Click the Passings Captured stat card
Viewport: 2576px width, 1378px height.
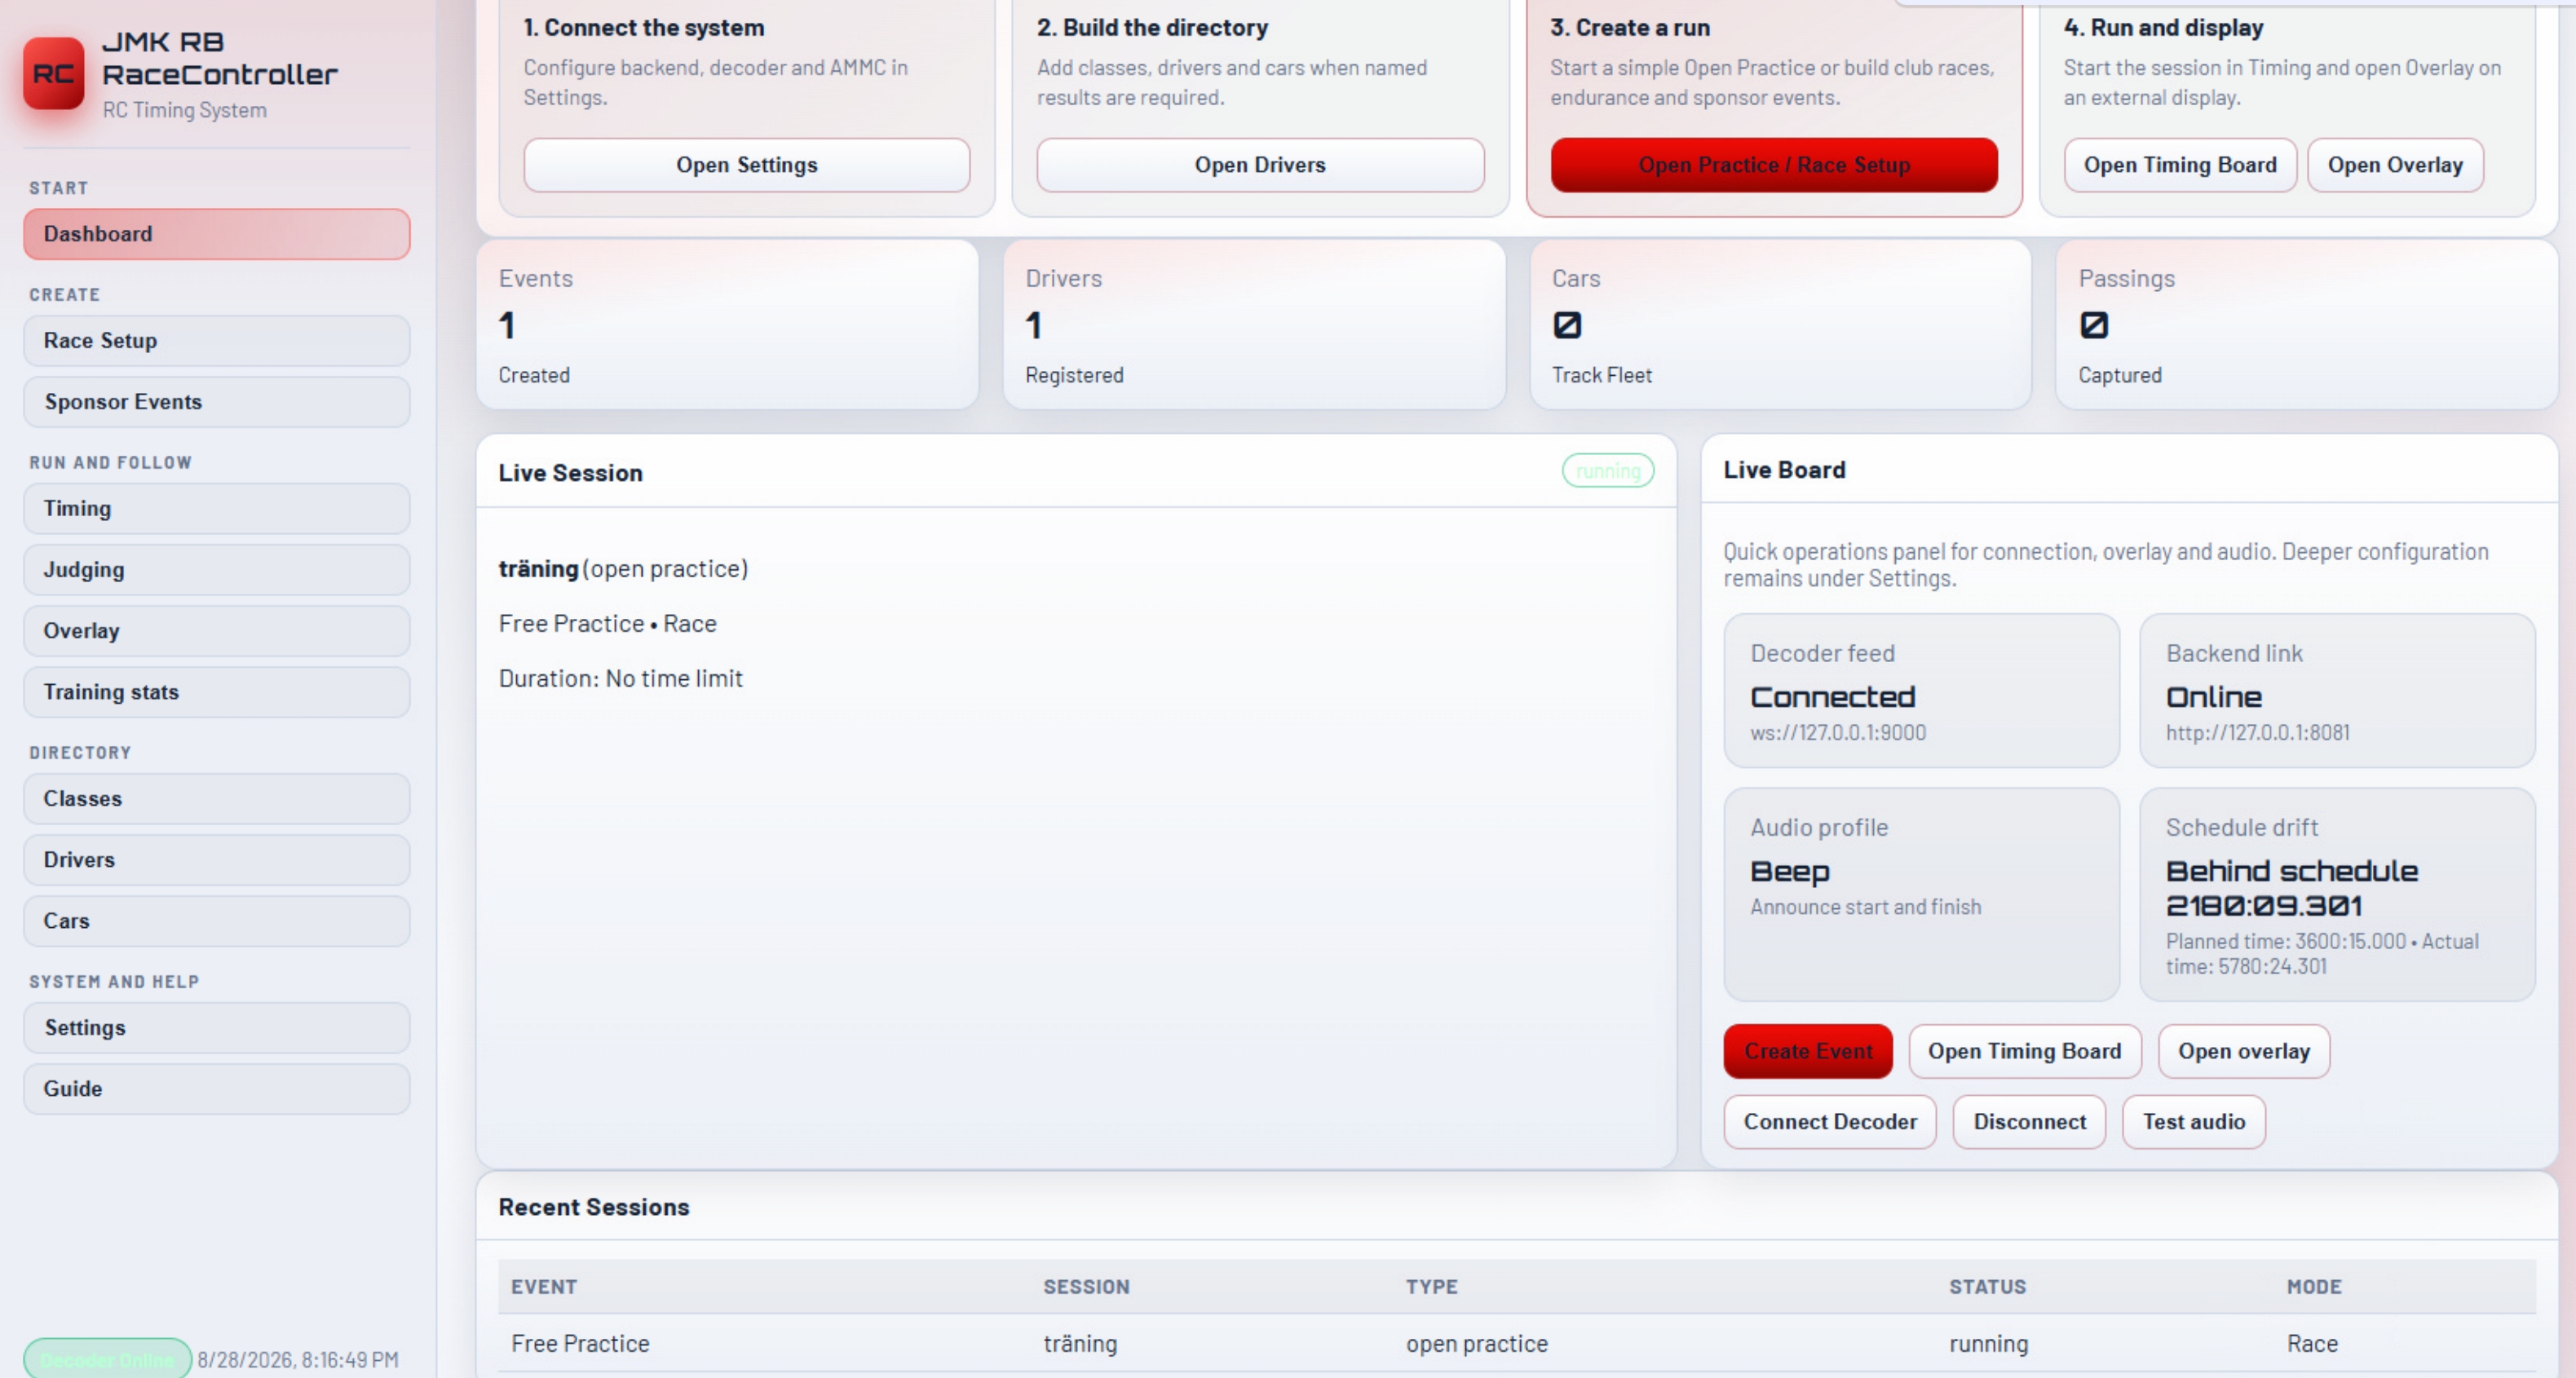tap(2307, 325)
